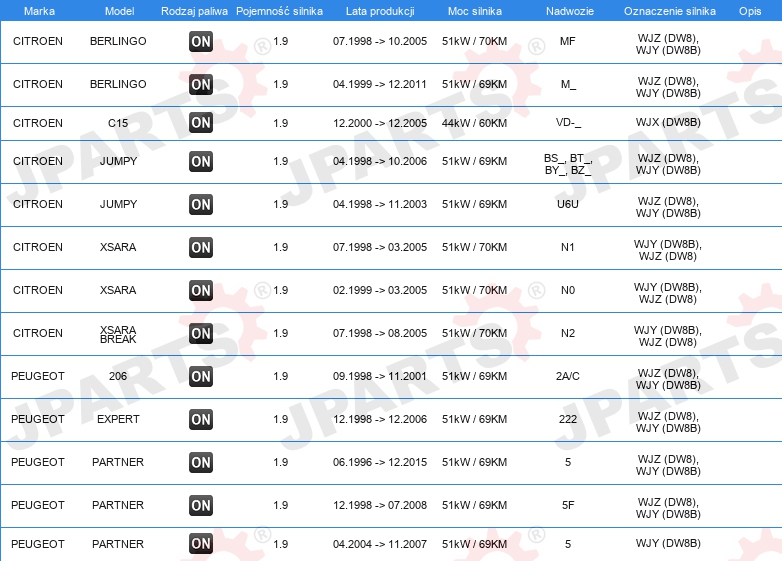Click the ON icon in Jumpy U6U row

pyautogui.click(x=201, y=204)
